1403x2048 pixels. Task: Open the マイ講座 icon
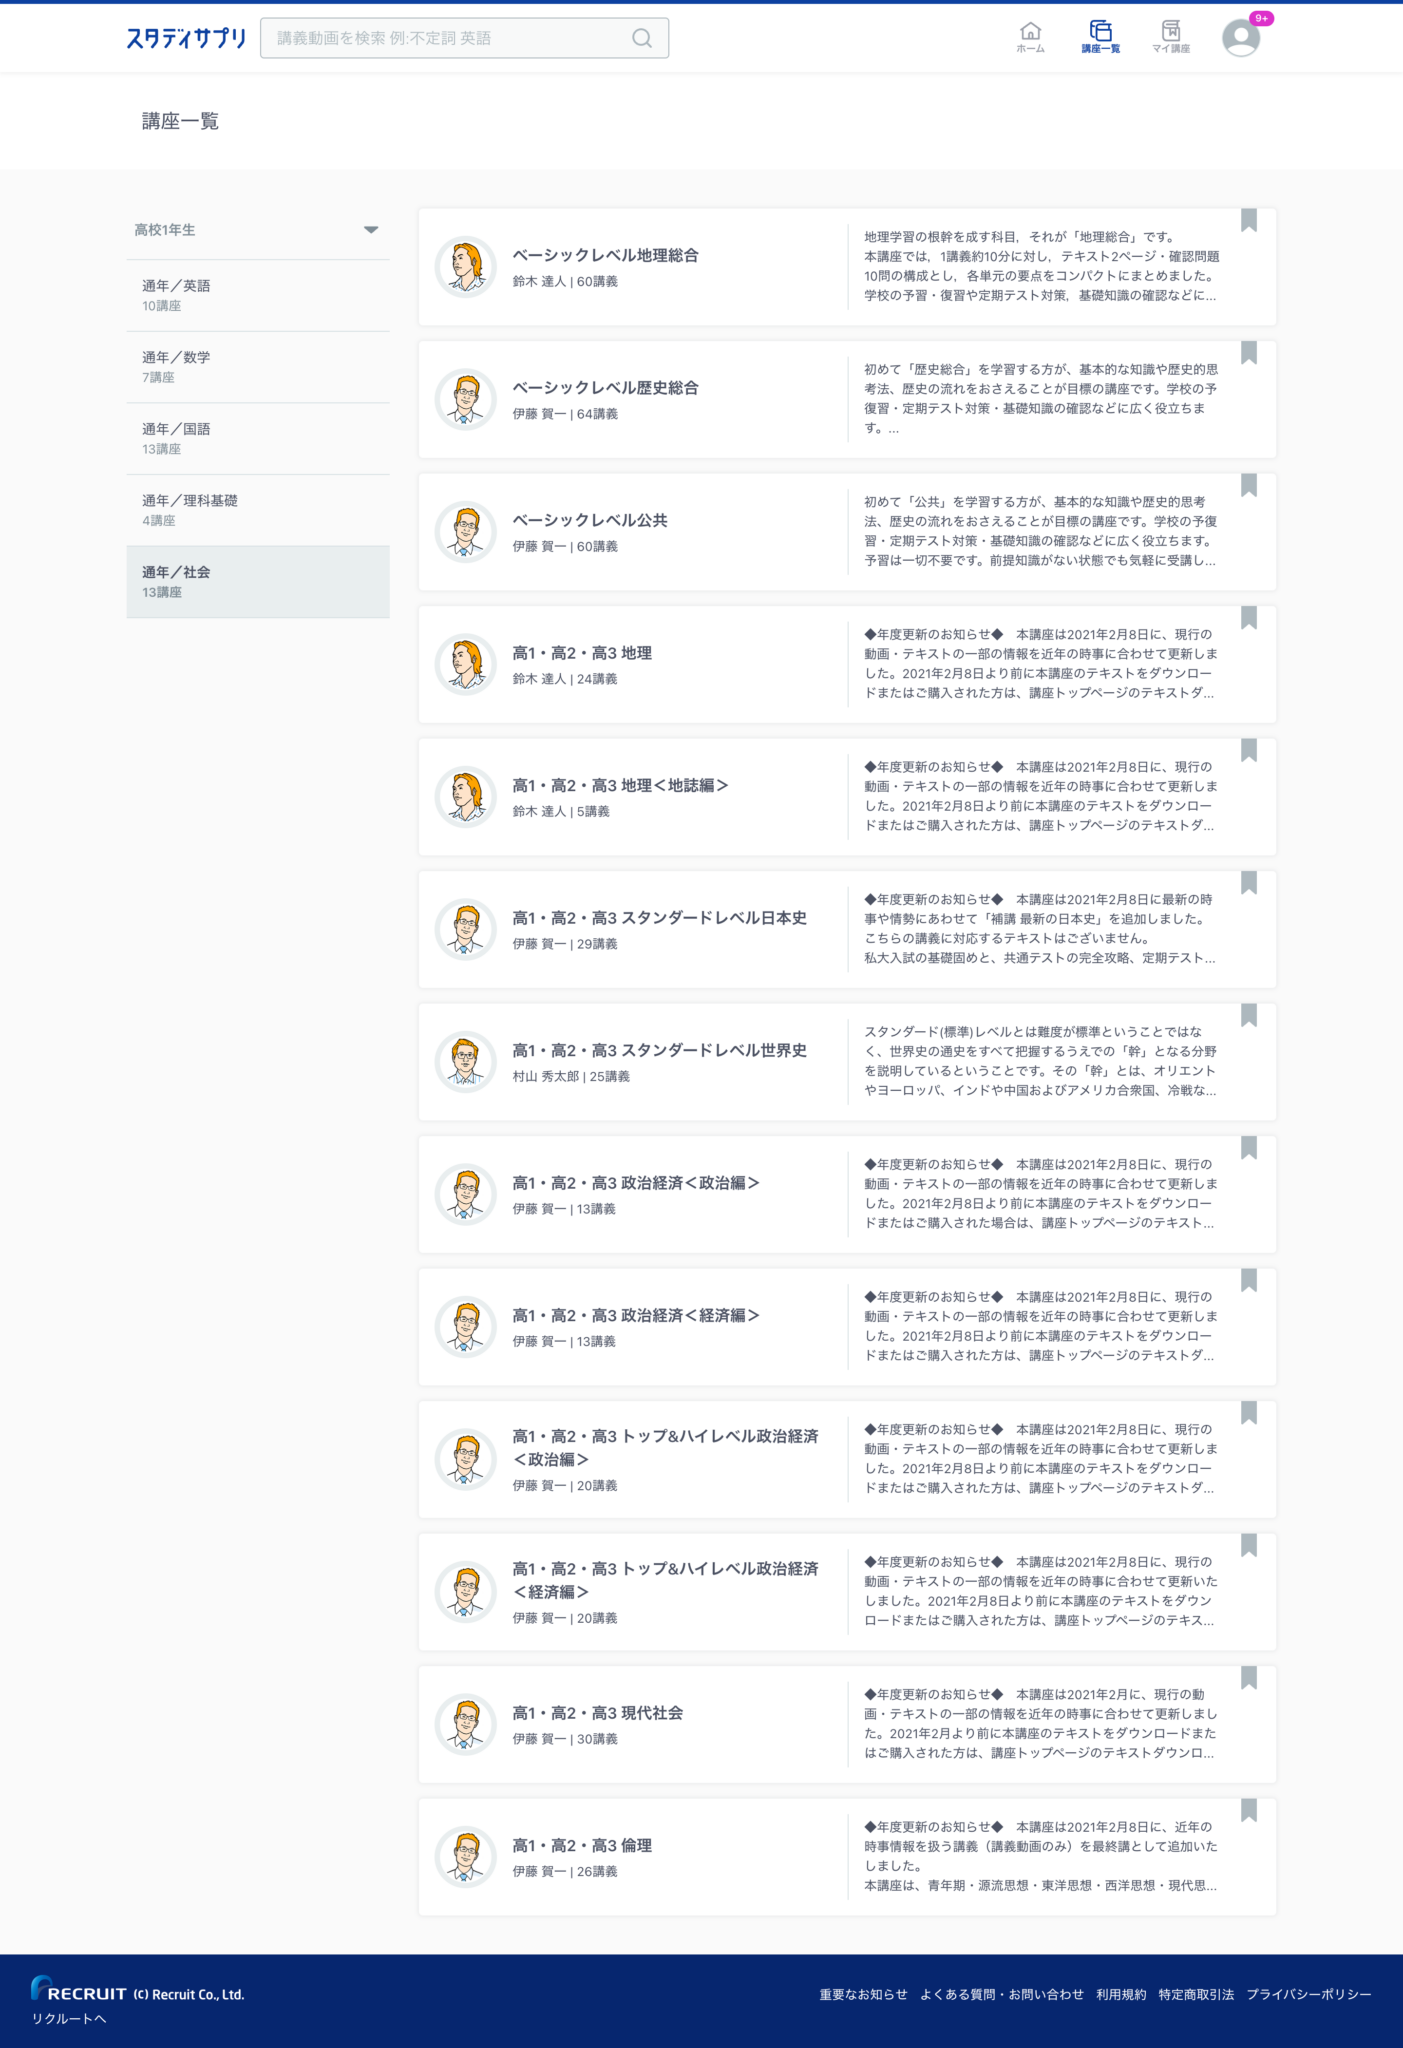tap(1171, 37)
